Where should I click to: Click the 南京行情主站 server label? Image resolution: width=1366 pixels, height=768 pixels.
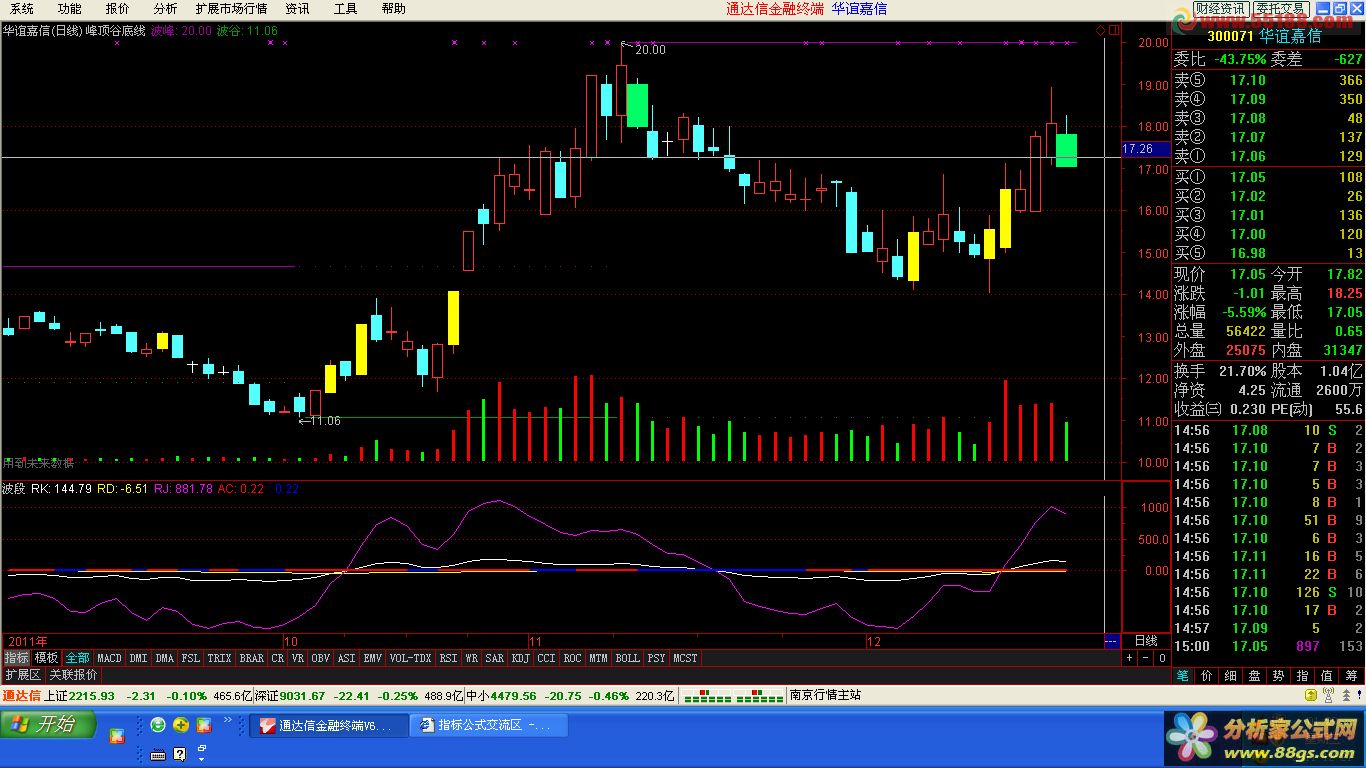tap(825, 695)
